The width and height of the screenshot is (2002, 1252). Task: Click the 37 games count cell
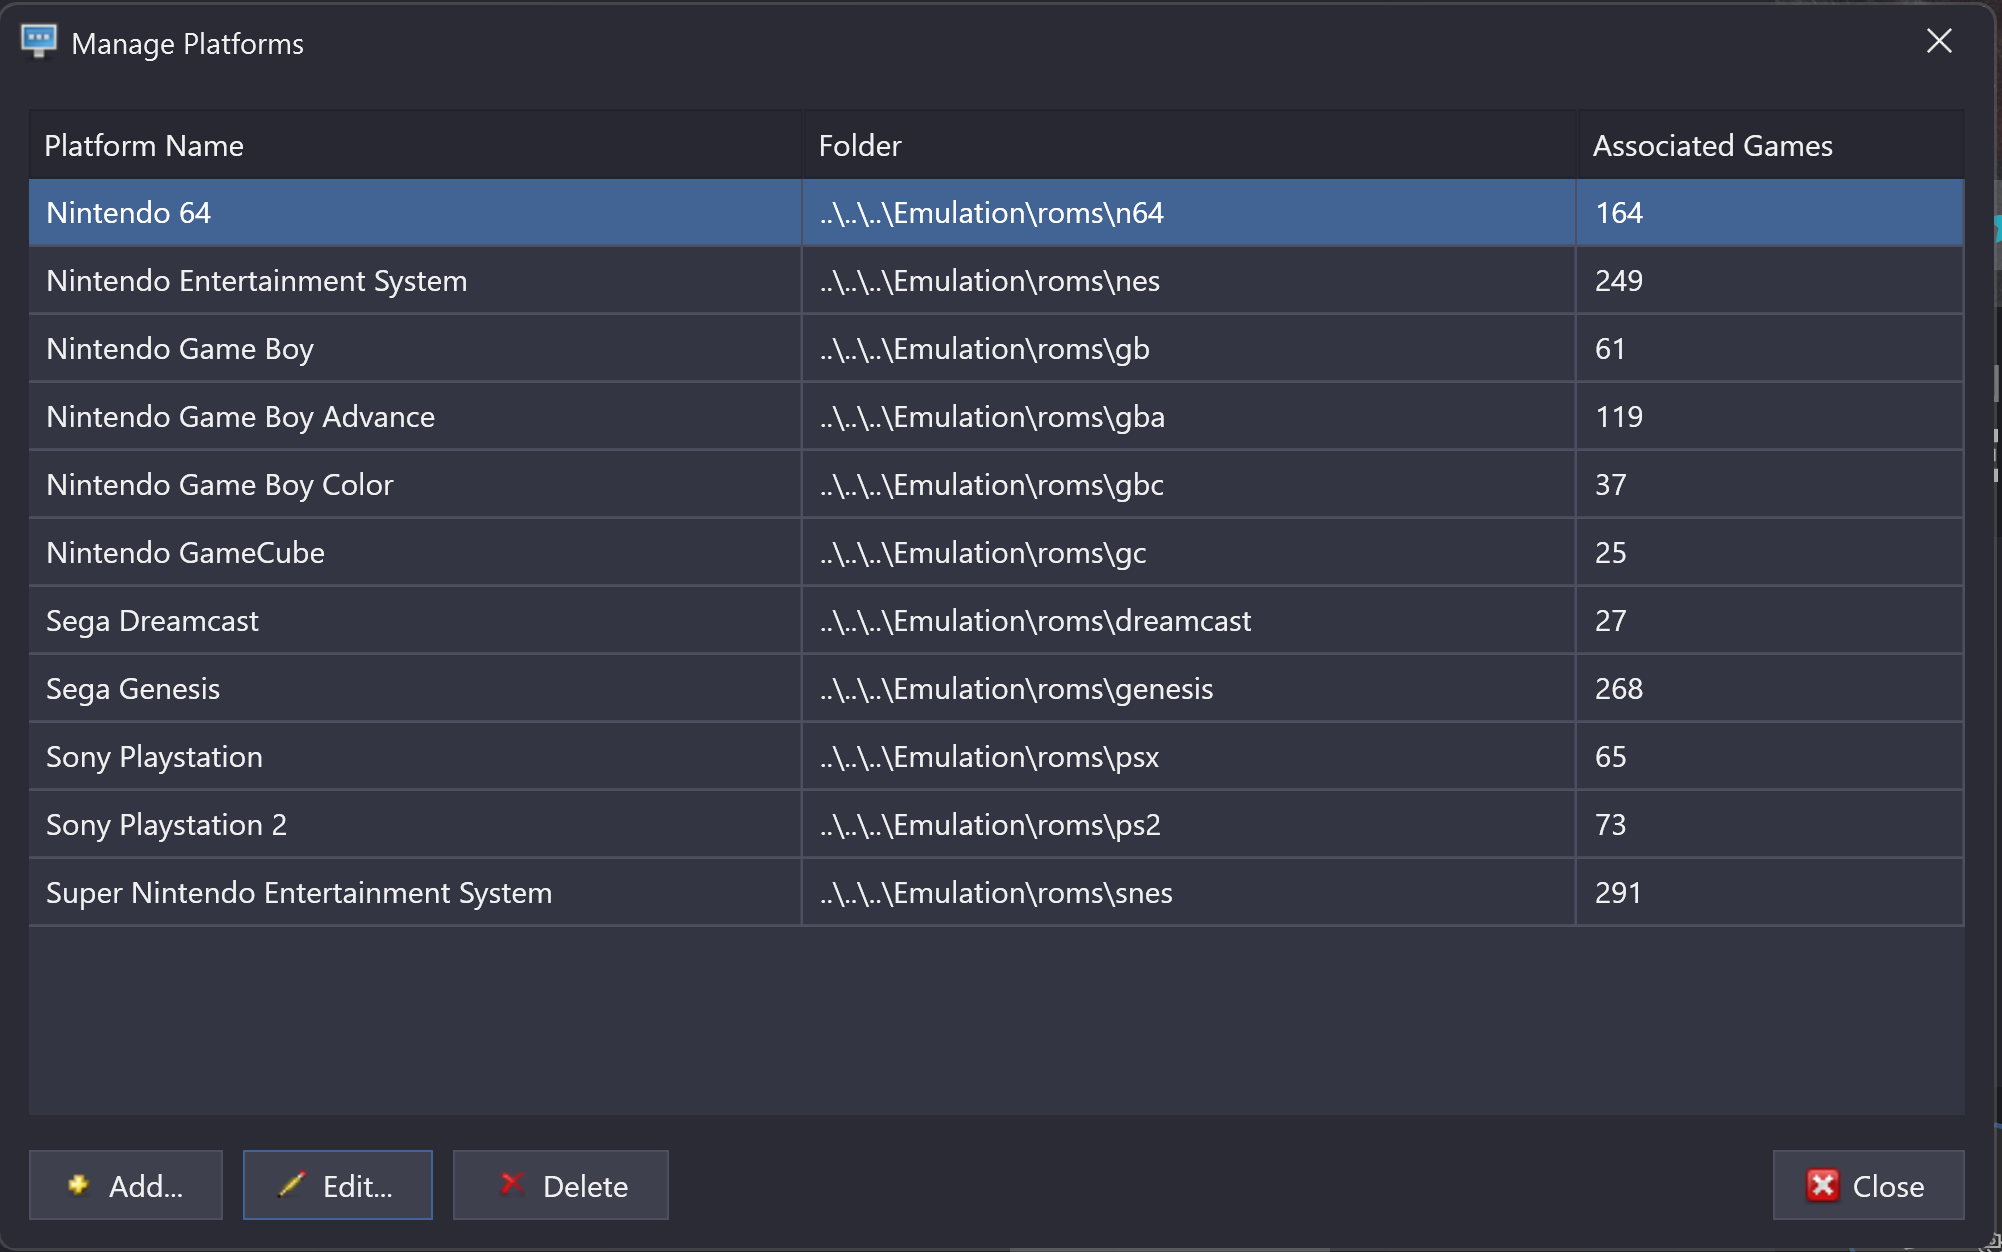(1771, 485)
